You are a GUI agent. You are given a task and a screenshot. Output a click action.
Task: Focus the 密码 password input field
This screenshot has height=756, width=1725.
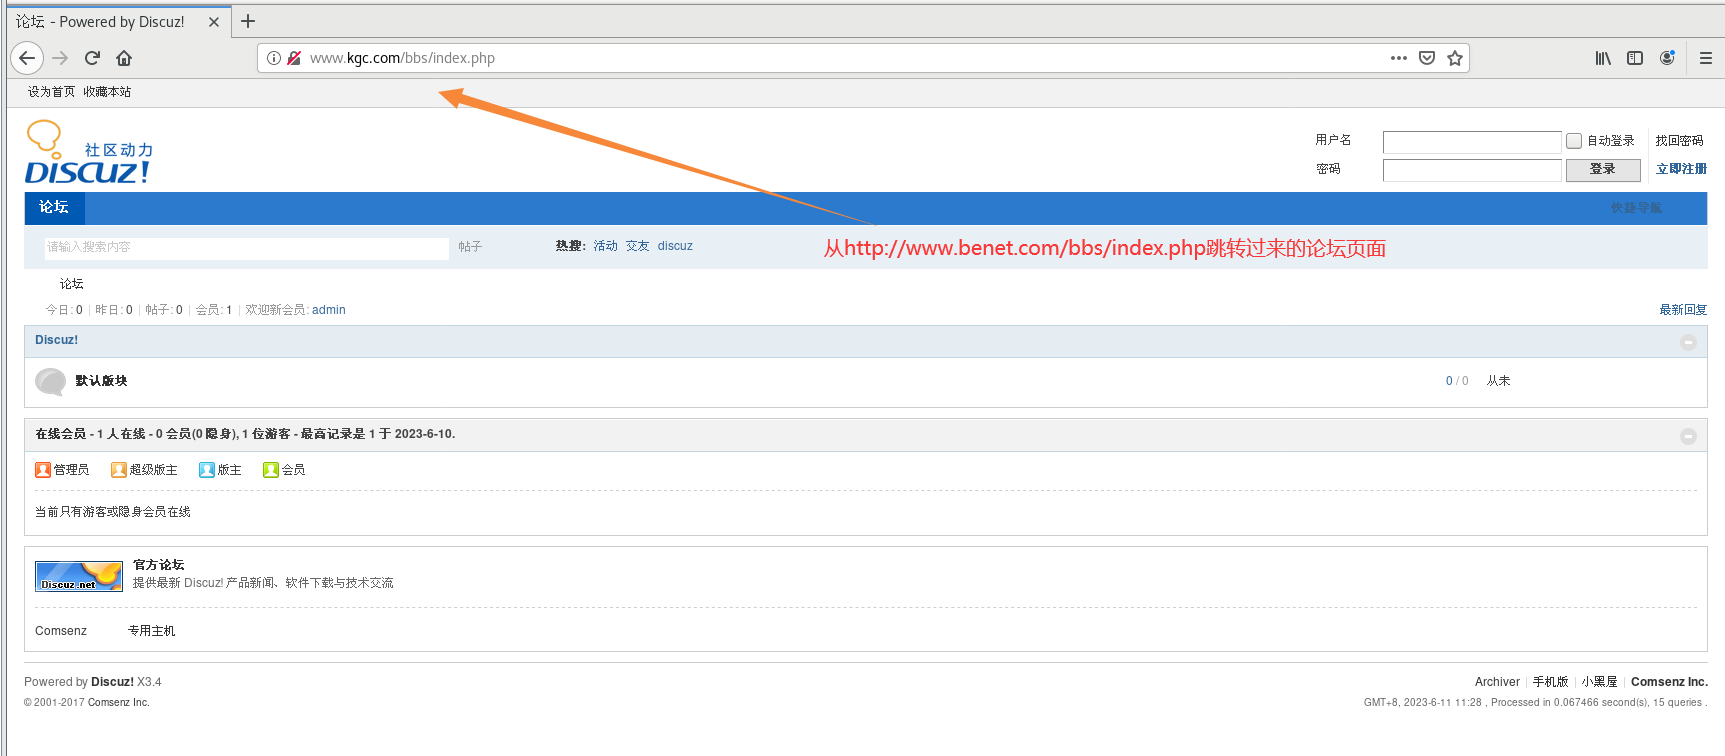(1472, 170)
